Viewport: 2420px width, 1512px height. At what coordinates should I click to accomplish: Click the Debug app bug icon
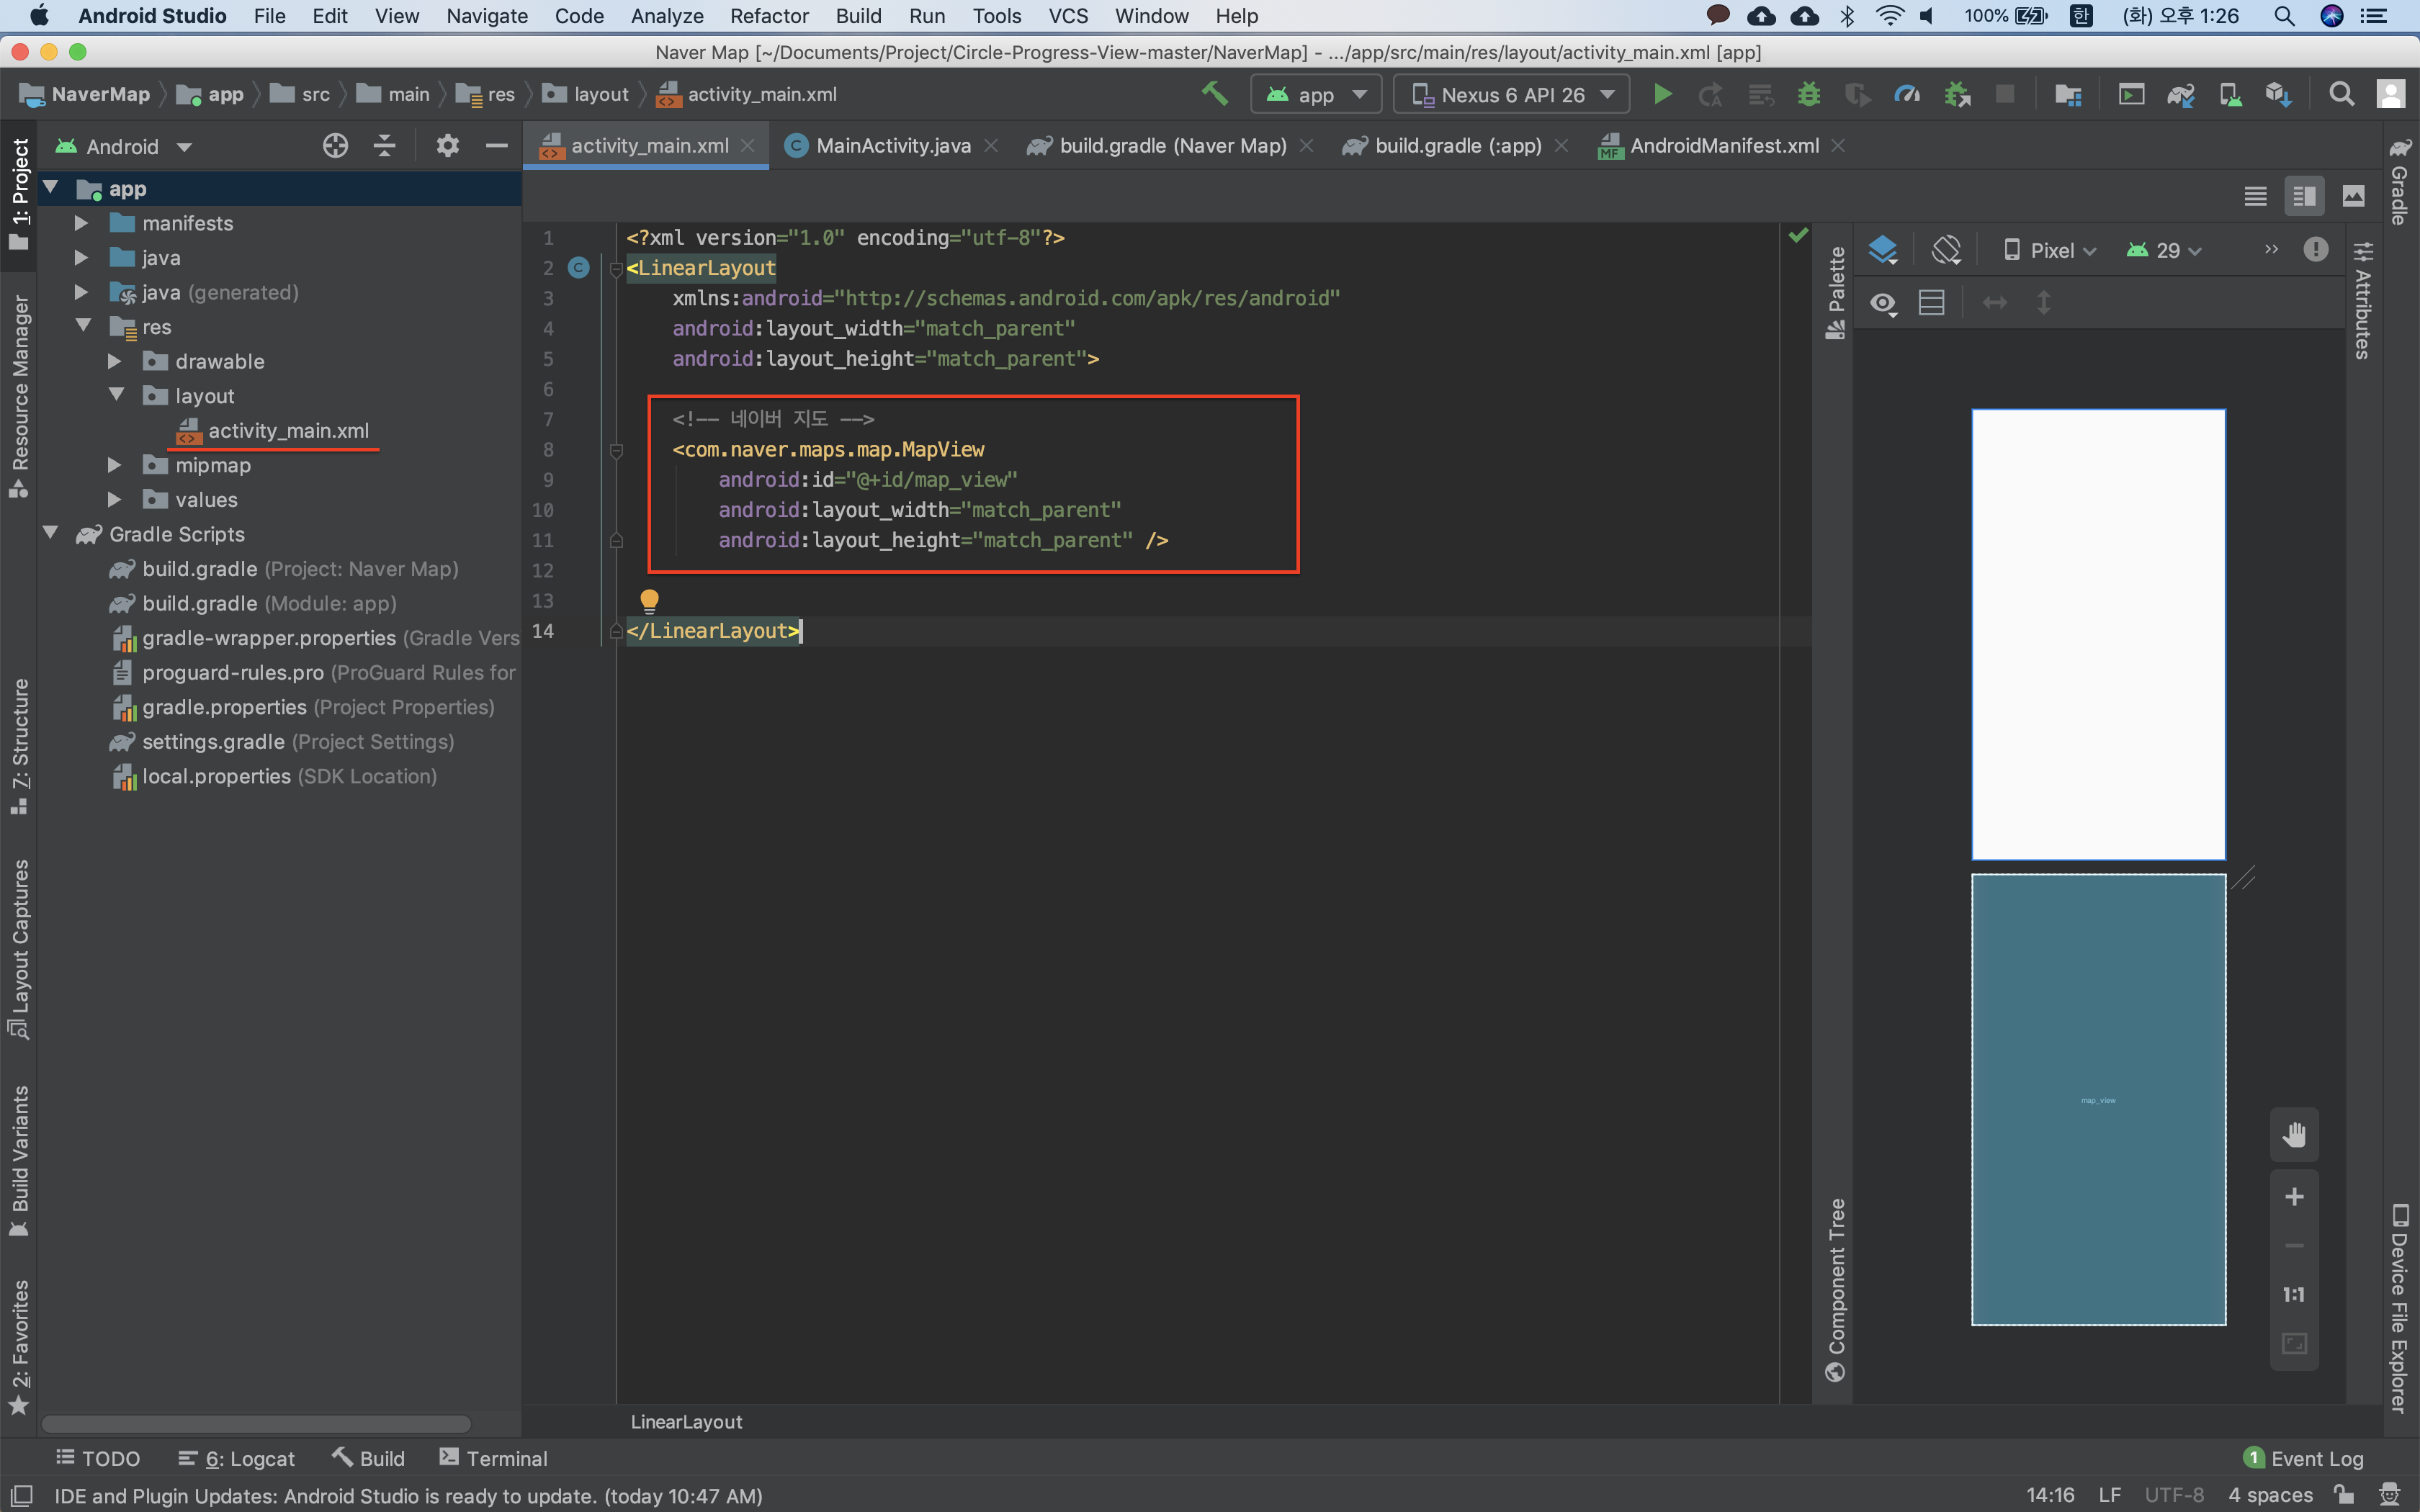[1809, 95]
